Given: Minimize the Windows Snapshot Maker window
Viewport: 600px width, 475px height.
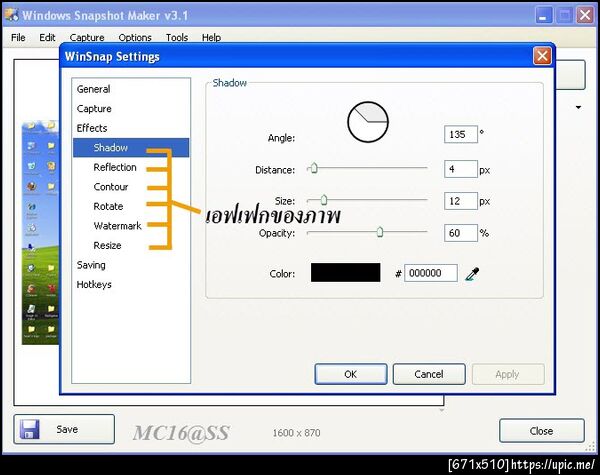Looking at the screenshot, I should click(543, 16).
